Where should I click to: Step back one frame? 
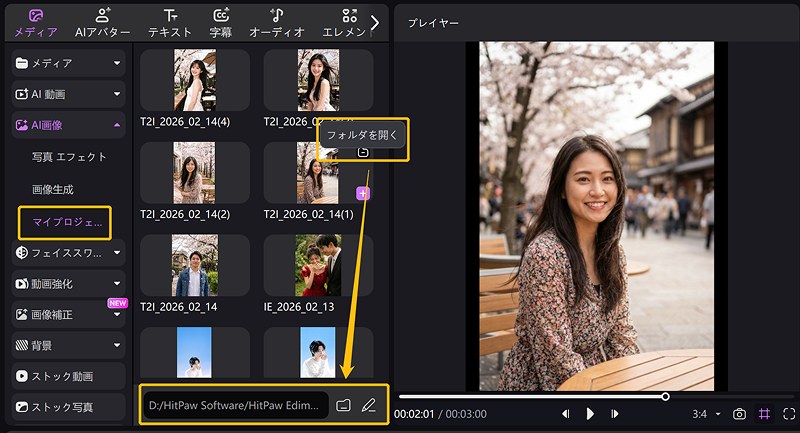[565, 413]
